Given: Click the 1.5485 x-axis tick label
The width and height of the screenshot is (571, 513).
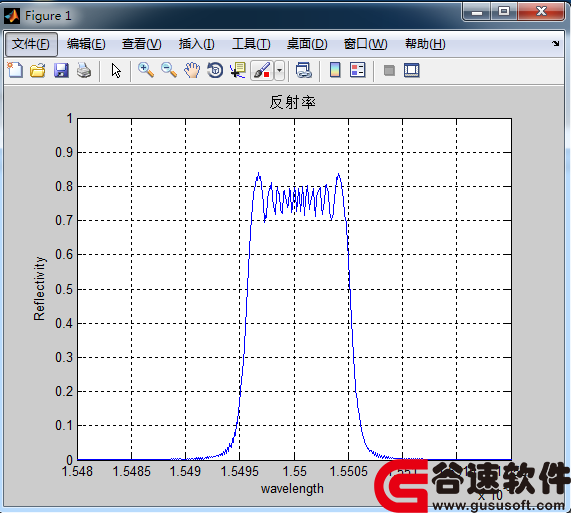Looking at the screenshot, I should (x=131, y=471).
